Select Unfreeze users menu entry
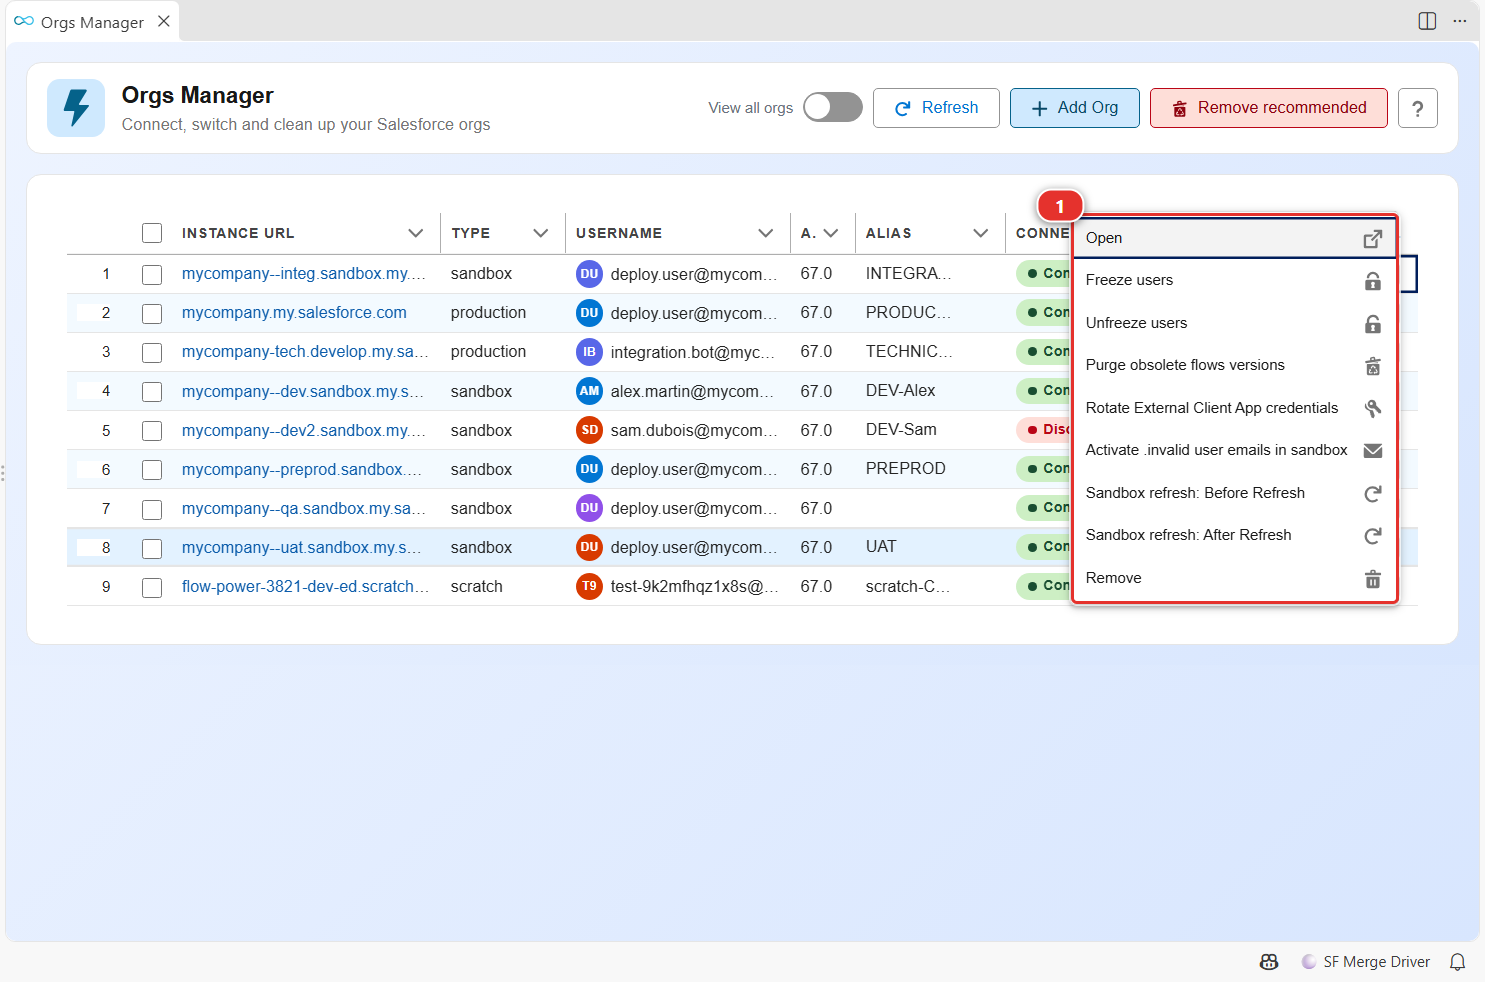This screenshot has width=1485, height=982. [x=1234, y=323]
